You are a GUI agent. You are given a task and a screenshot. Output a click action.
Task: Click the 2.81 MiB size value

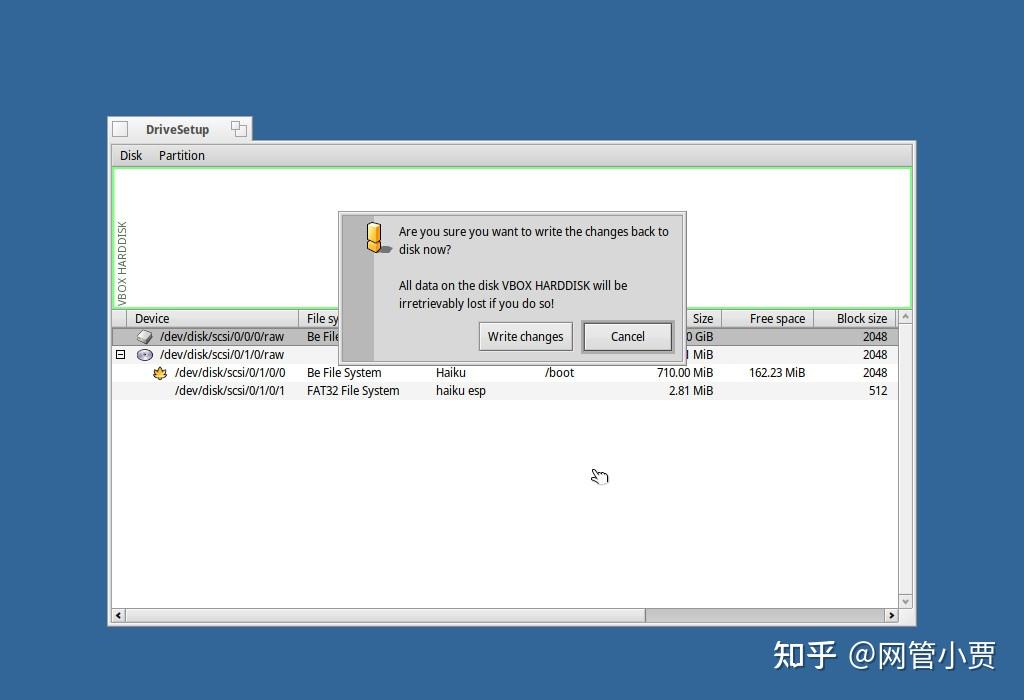[x=691, y=390]
